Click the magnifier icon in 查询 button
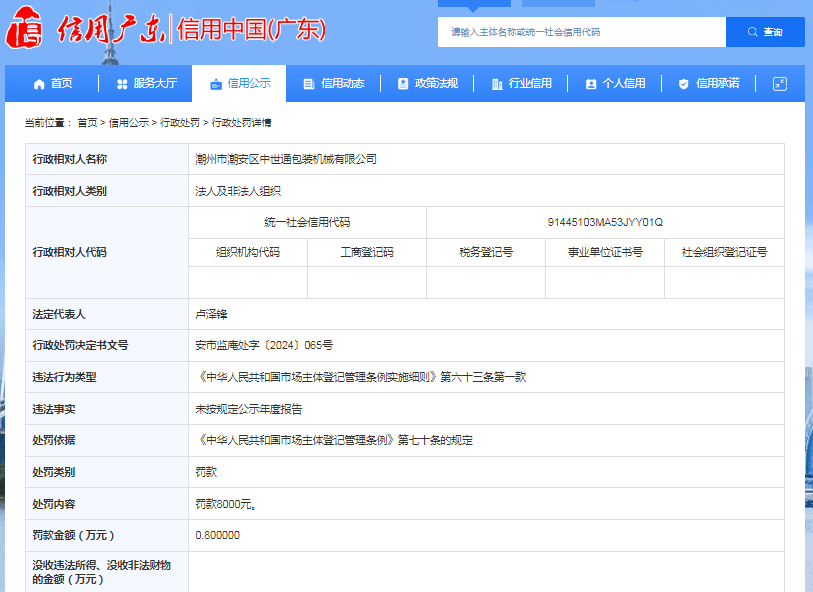 [752, 32]
